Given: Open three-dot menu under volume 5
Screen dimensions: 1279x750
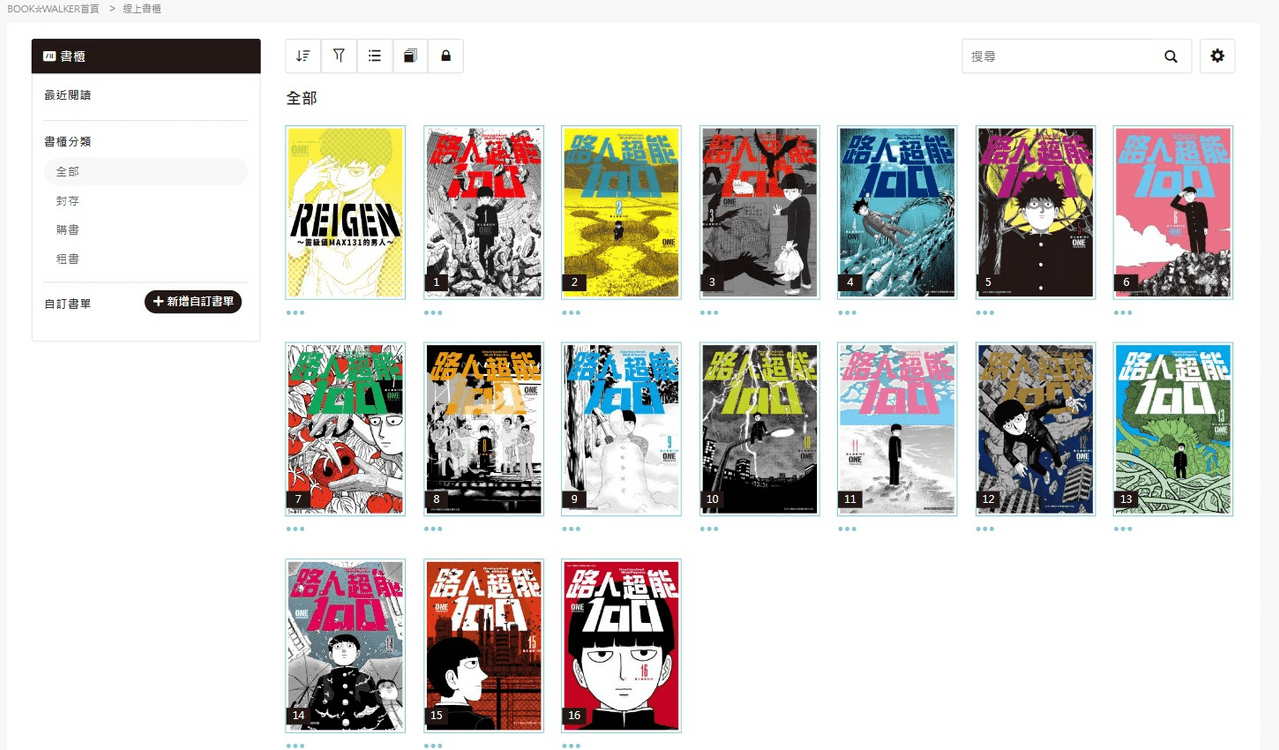Looking at the screenshot, I should [985, 313].
